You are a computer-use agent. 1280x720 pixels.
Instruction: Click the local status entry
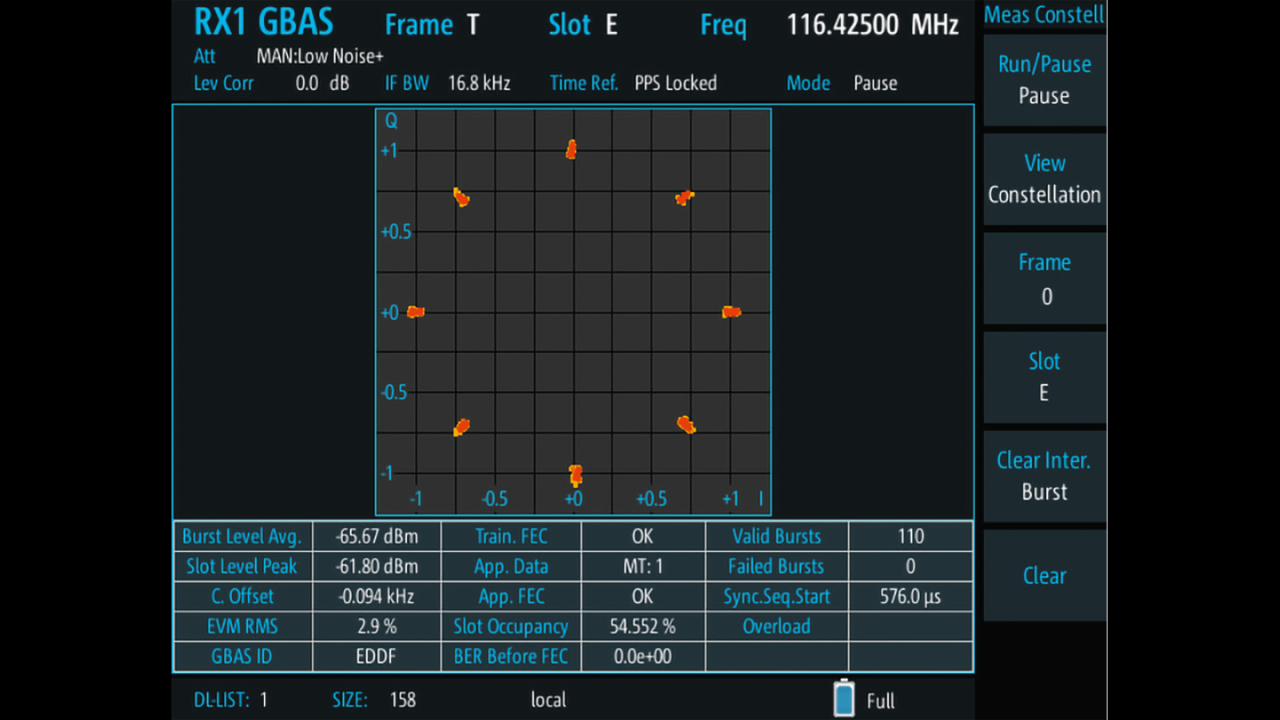(x=548, y=700)
